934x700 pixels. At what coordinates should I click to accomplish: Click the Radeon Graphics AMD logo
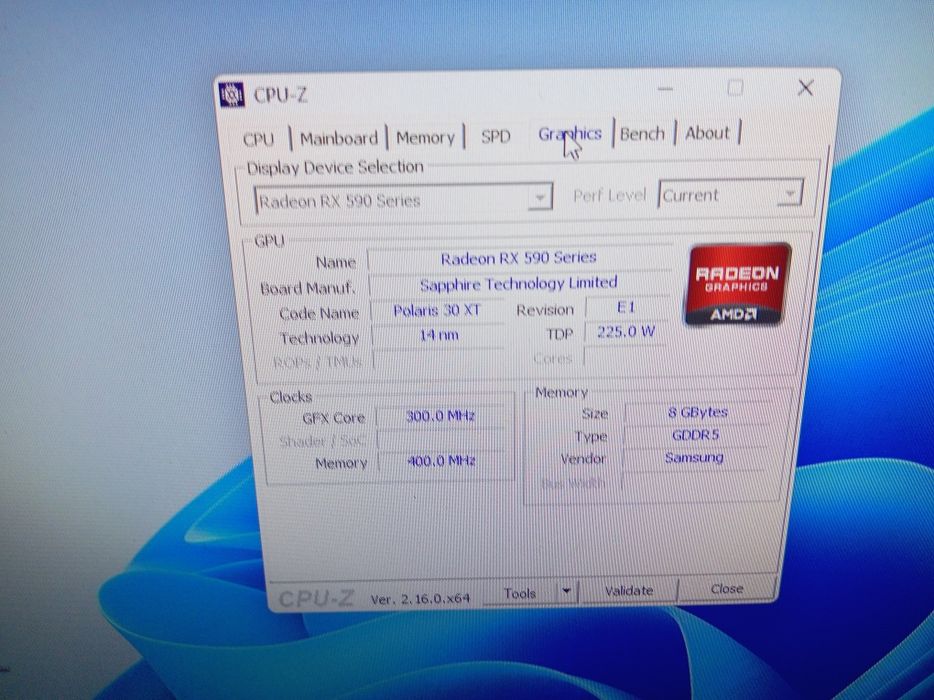pyautogui.click(x=738, y=284)
